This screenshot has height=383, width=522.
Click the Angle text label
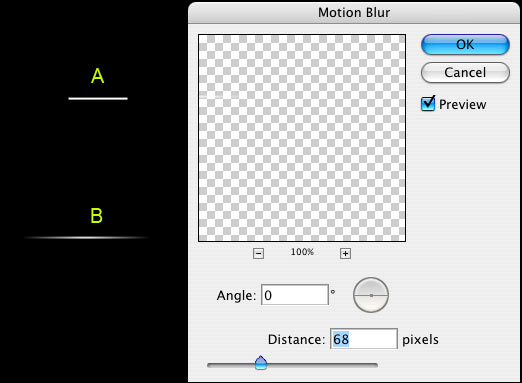(236, 295)
